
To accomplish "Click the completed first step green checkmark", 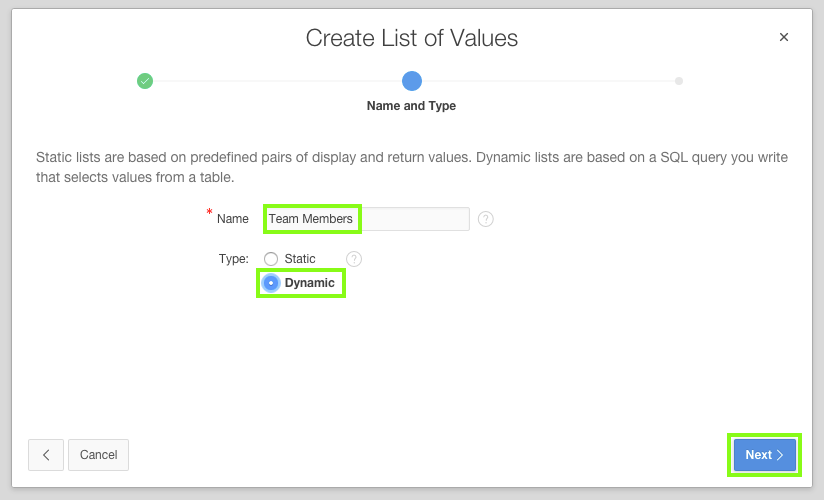I will pyautogui.click(x=145, y=81).
